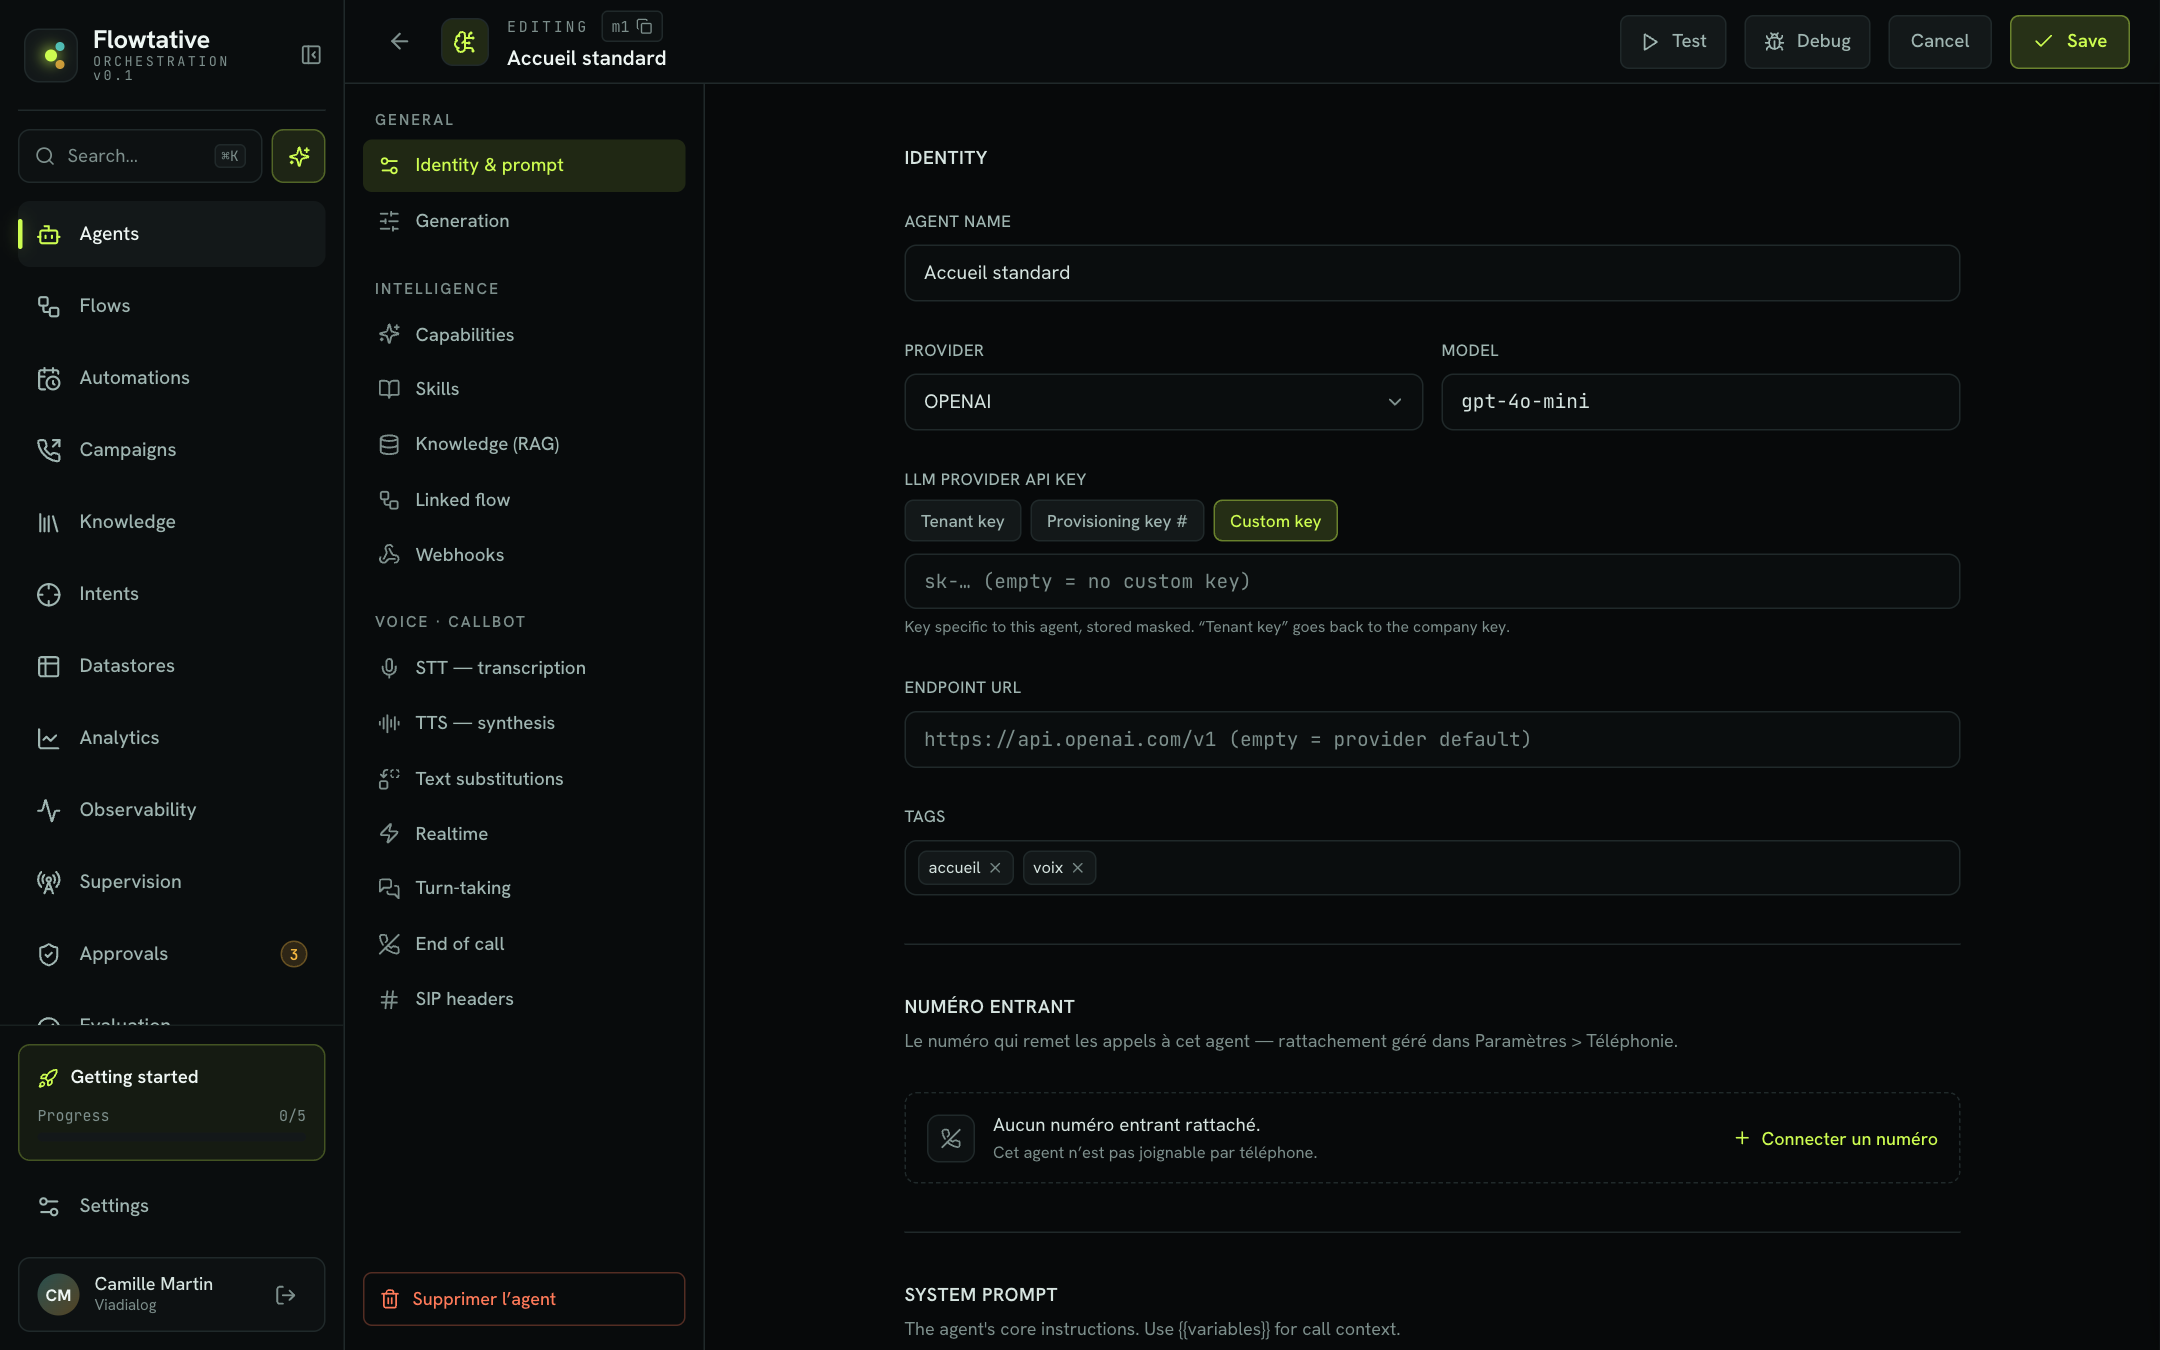Screen dimensions: 2160x1350
Task: Click the Agent name input field
Action: [1432, 273]
